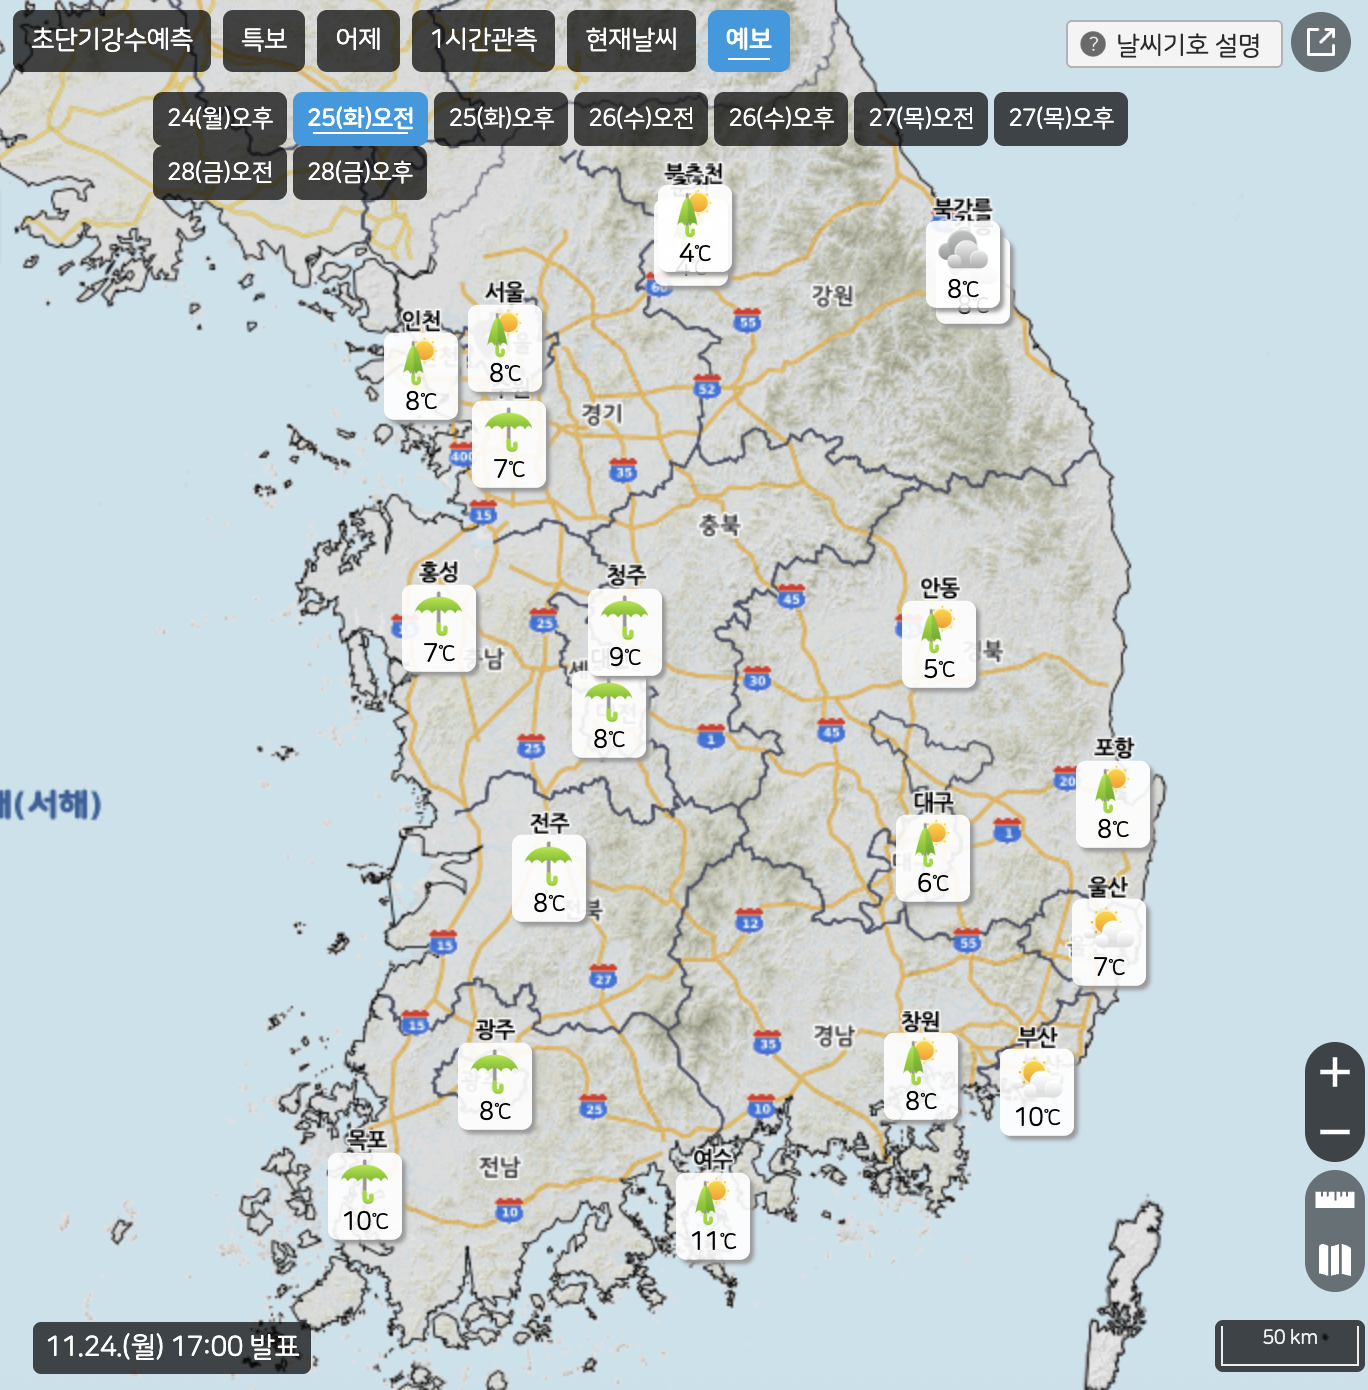
Task: Switch to the 특보 tab
Action: pyautogui.click(x=264, y=40)
